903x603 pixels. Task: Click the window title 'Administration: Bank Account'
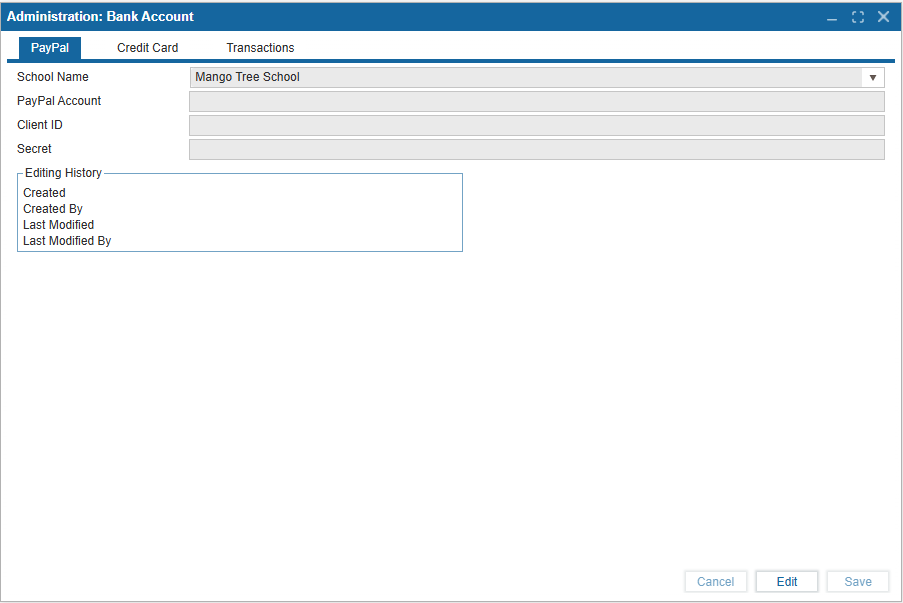(x=100, y=17)
